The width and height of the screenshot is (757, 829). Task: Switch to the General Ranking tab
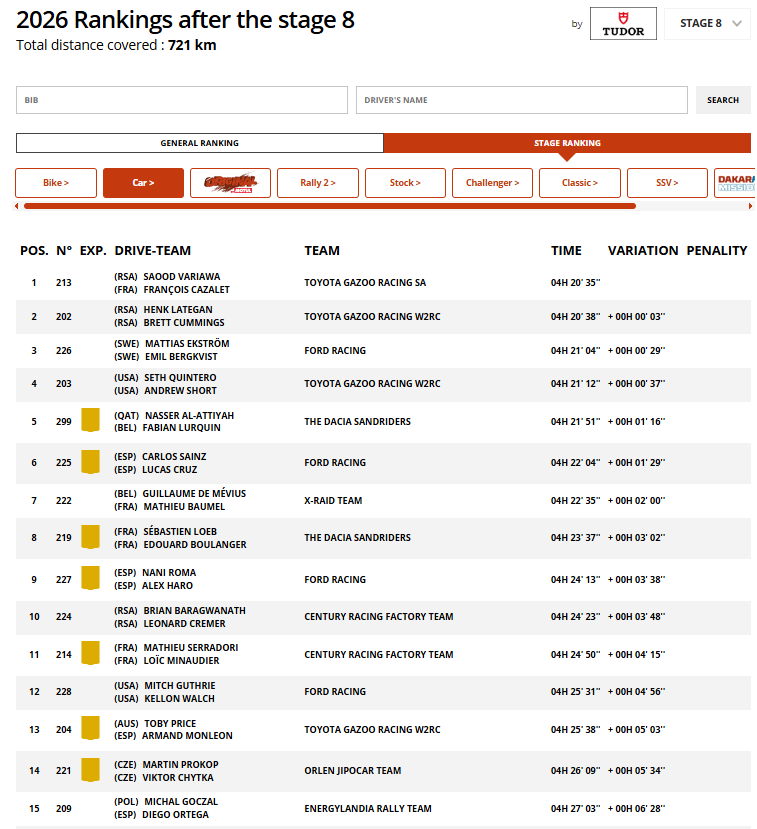(x=200, y=143)
